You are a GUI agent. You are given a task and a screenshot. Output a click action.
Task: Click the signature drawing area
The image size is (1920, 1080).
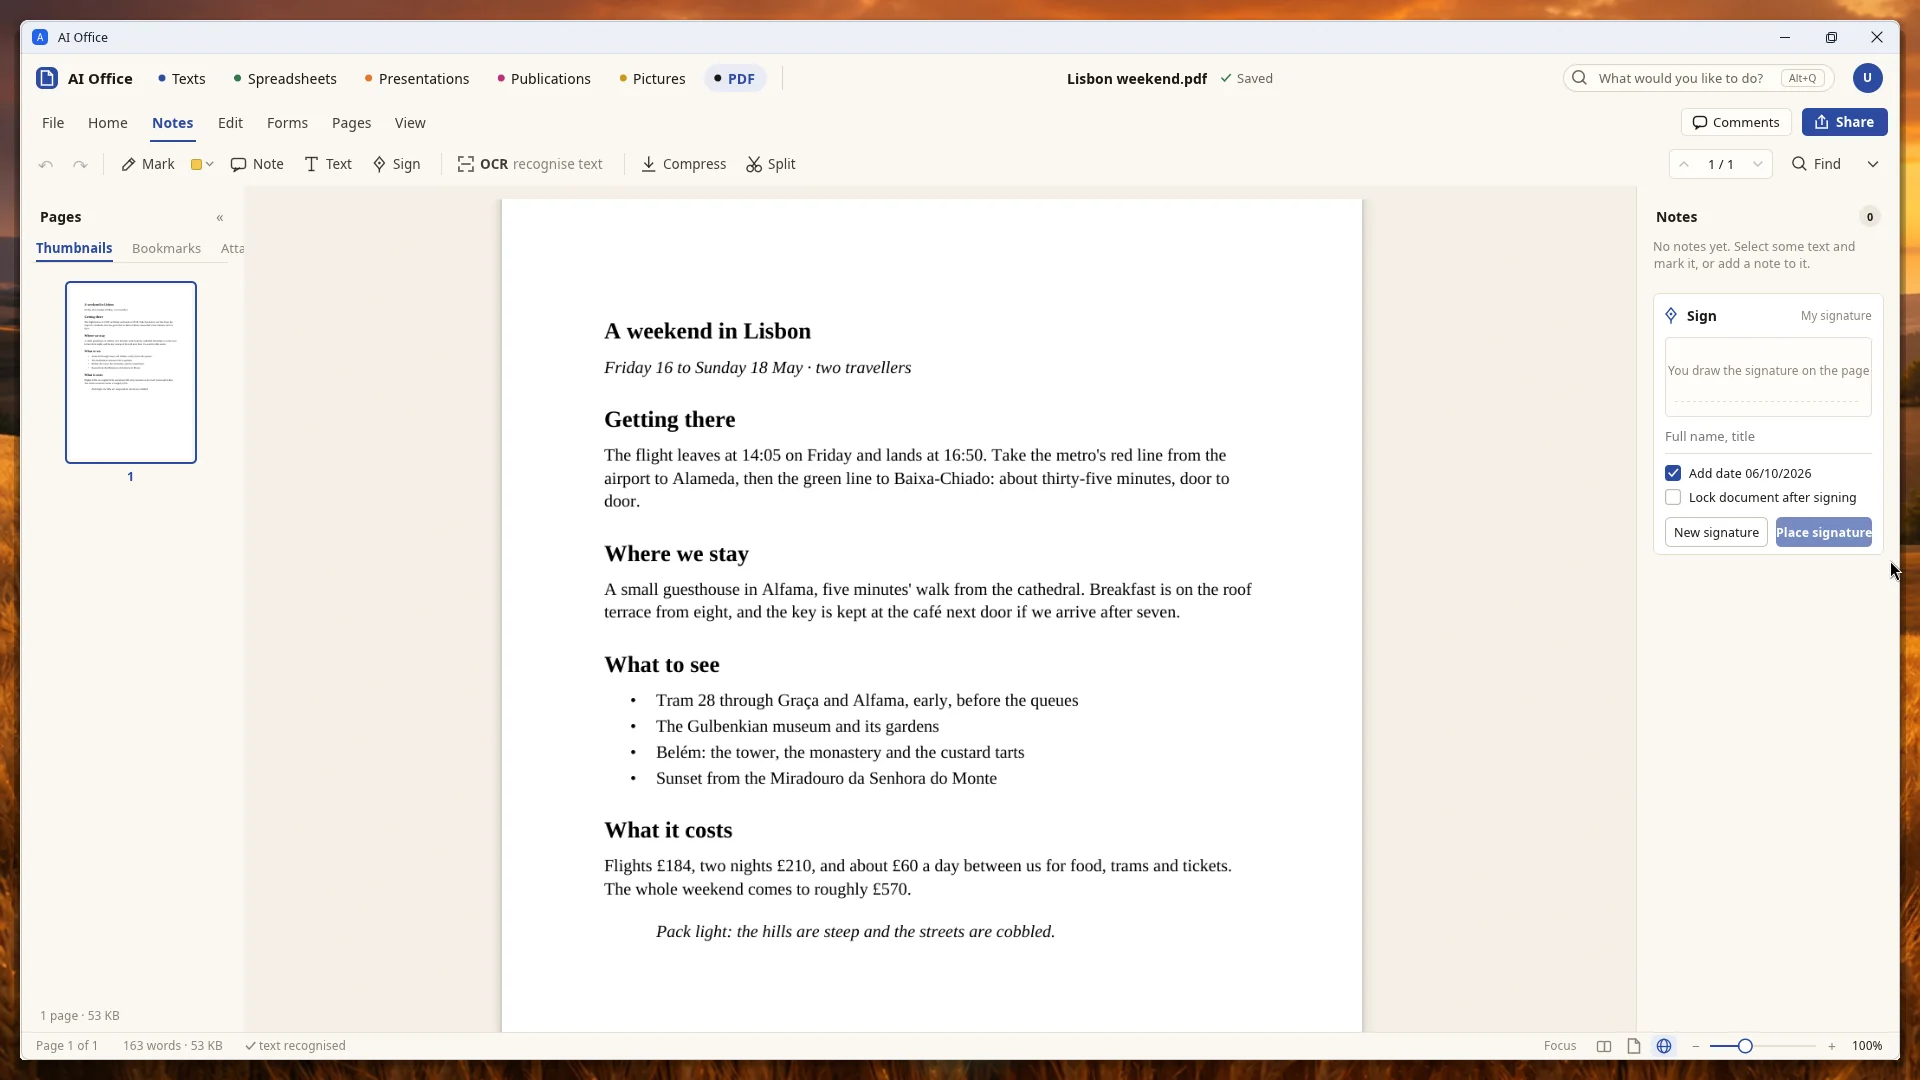(1768, 377)
